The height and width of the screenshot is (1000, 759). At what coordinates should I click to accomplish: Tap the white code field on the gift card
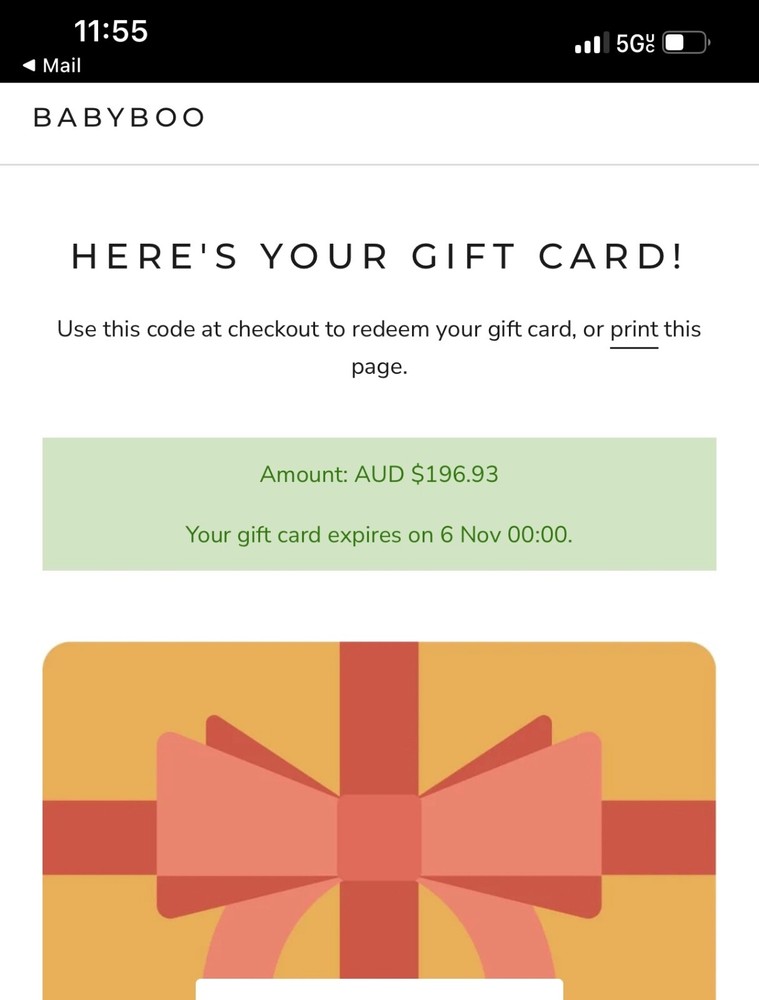point(379,990)
